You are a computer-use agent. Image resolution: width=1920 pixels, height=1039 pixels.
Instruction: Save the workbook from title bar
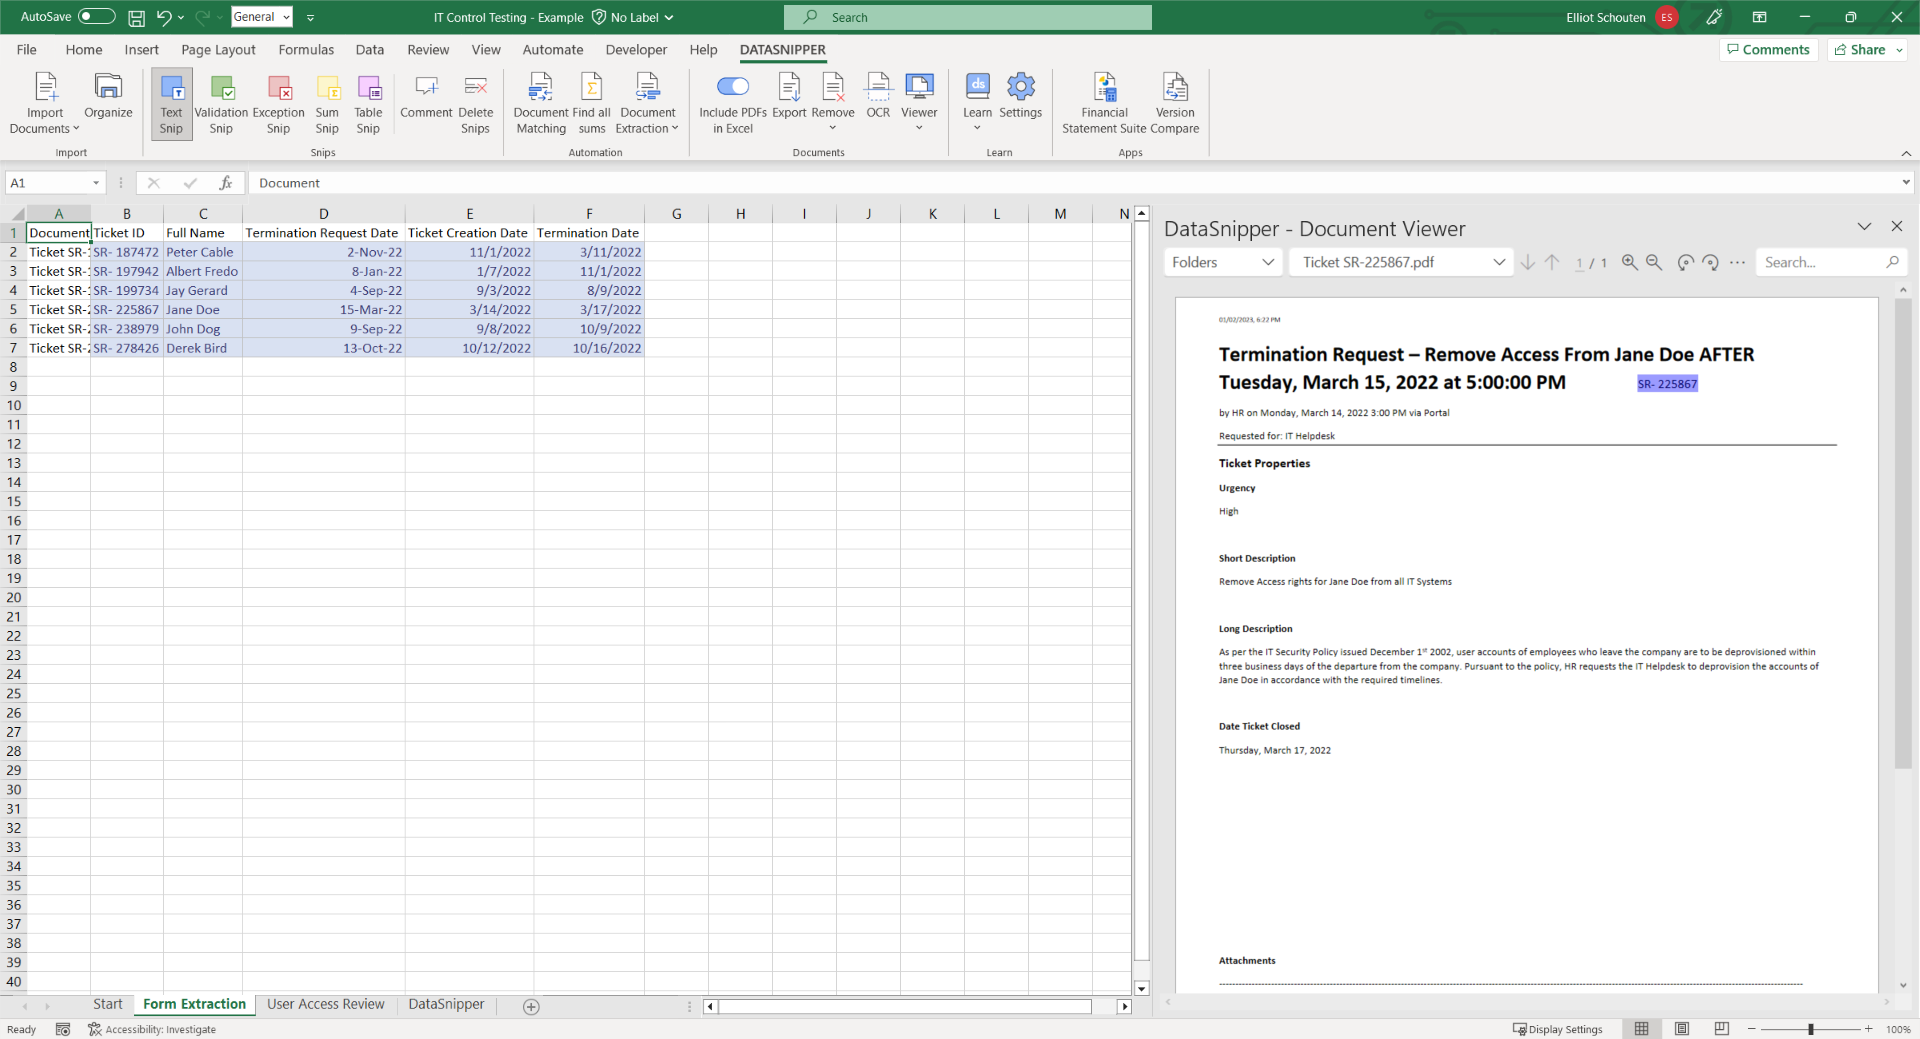[136, 17]
